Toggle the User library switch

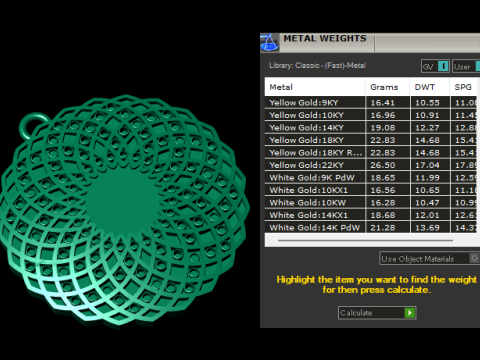point(466,66)
